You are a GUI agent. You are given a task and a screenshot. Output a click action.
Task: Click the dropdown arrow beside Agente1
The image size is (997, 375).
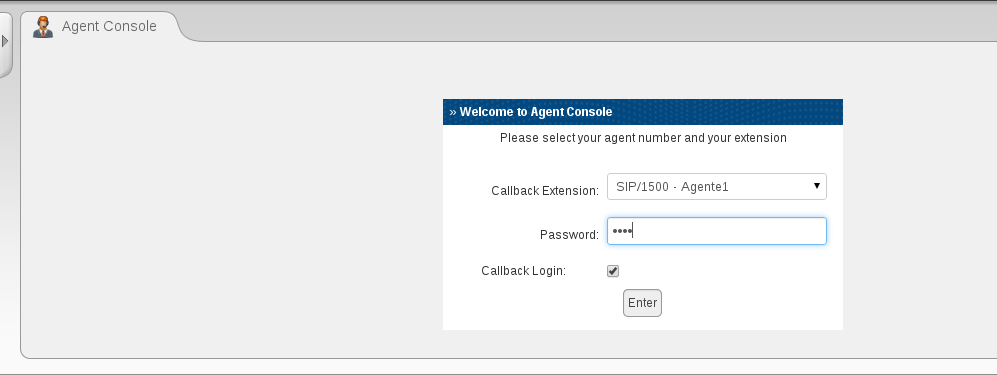(816, 186)
